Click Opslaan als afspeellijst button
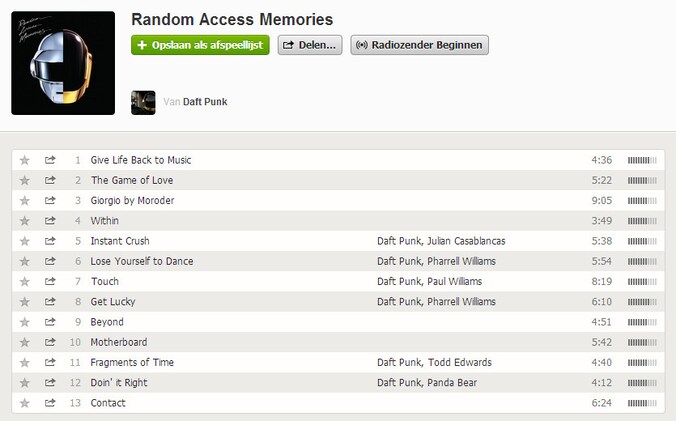The image size is (676, 421). tap(200, 45)
